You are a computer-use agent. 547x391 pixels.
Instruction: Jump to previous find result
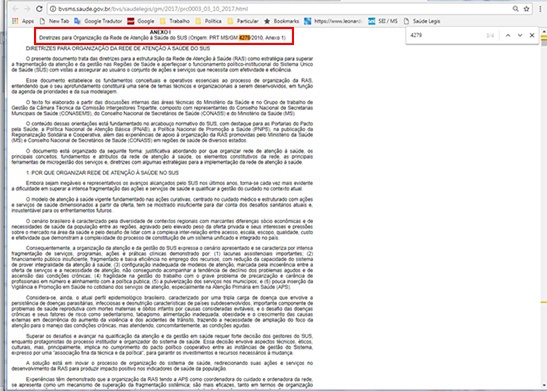[508, 35]
